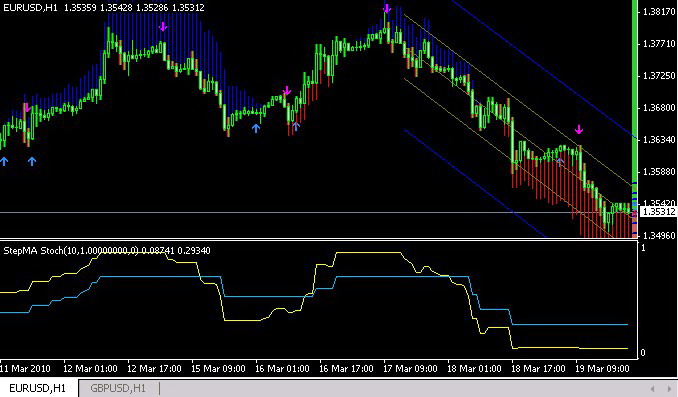Click the green vertical bar beside price scale

[634, 91]
